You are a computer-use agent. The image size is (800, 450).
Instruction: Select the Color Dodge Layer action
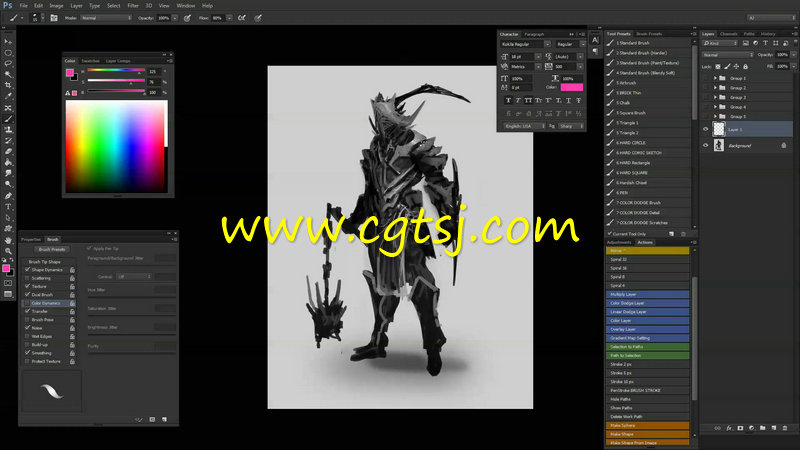pos(647,303)
